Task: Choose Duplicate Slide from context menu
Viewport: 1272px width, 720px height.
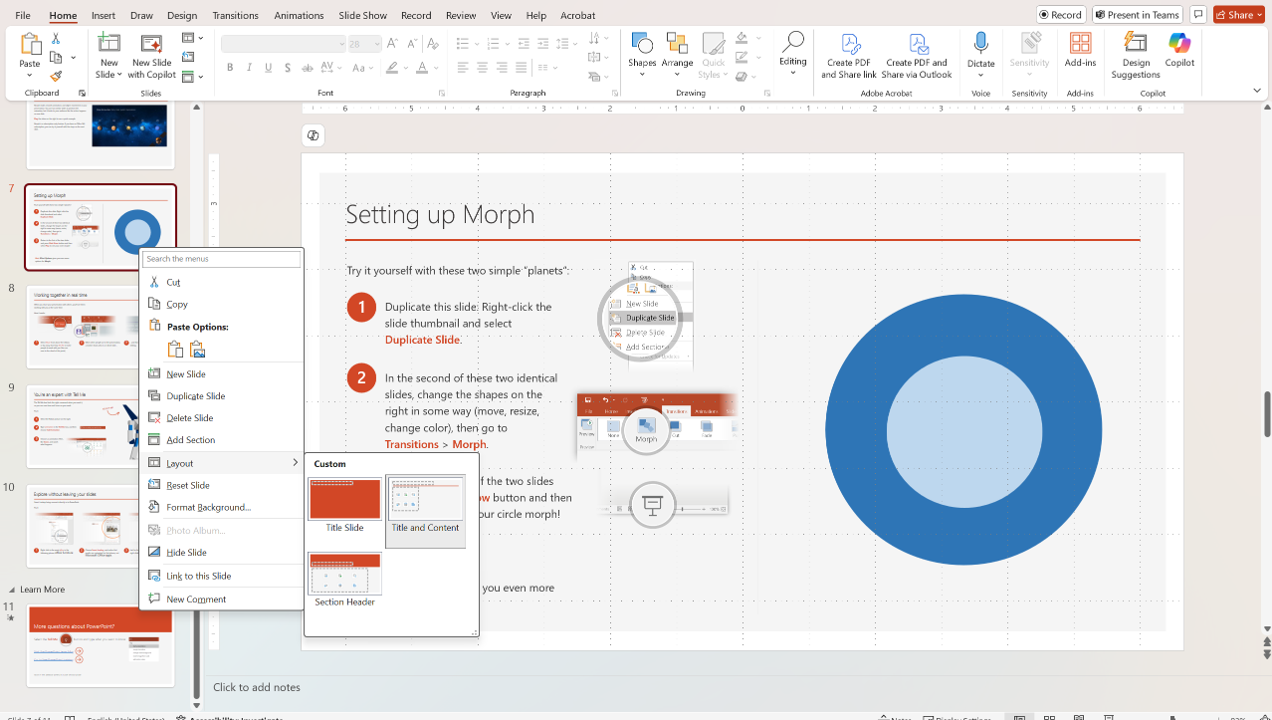Action: 195,396
